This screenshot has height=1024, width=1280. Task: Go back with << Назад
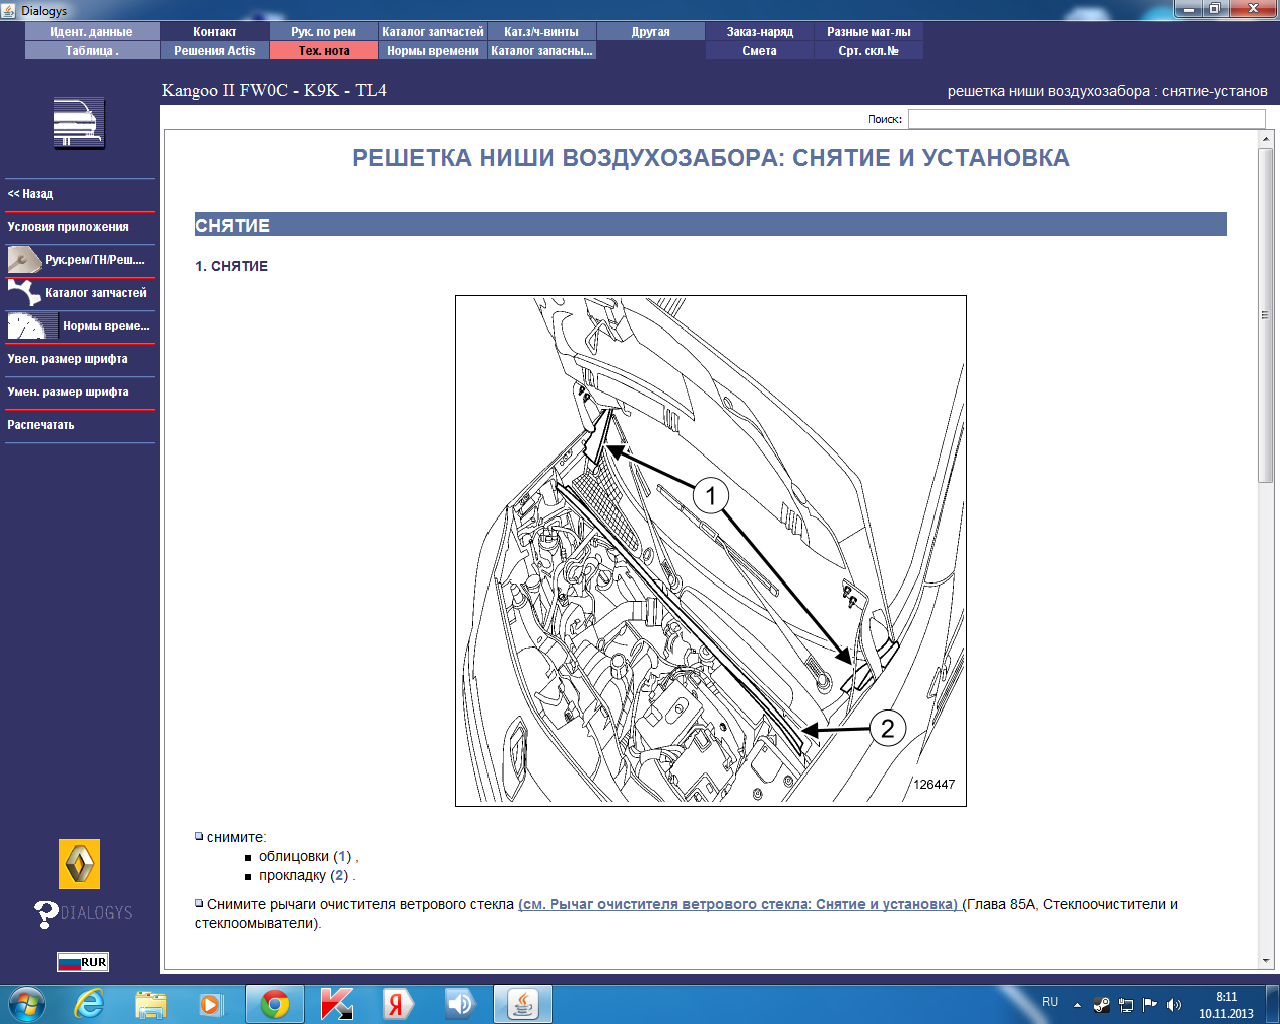click(80, 194)
